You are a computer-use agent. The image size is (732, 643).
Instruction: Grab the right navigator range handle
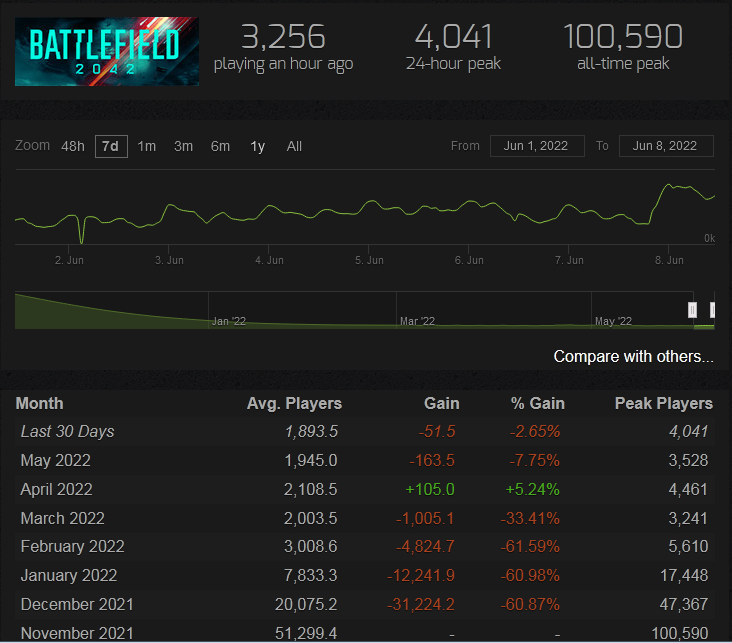(712, 310)
